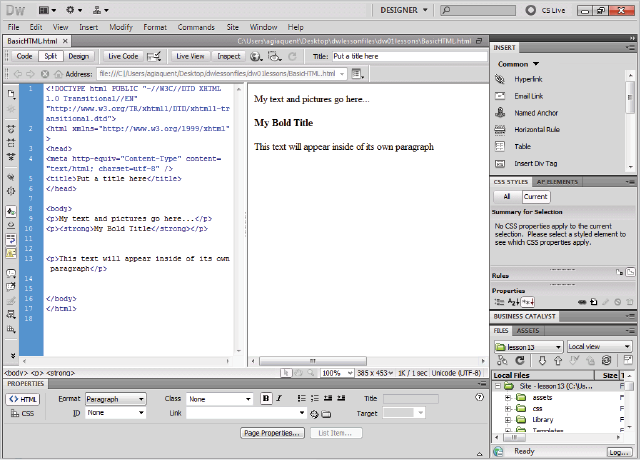Click the Page Properties button

pyautogui.click(x=272, y=433)
